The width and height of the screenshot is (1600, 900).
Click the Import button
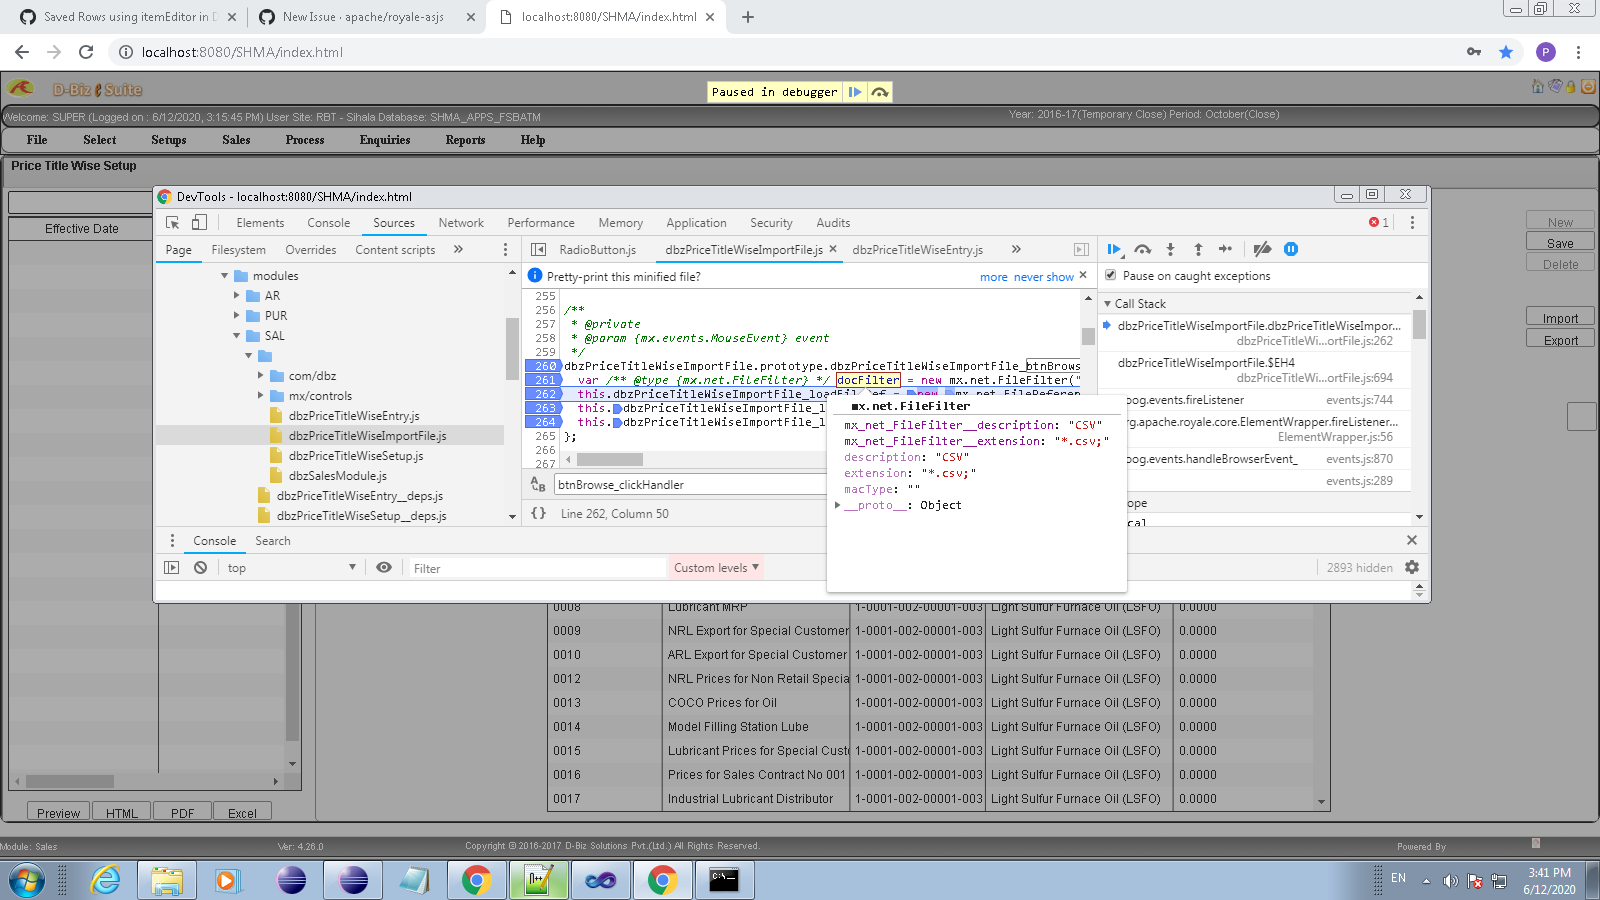[x=1559, y=318]
